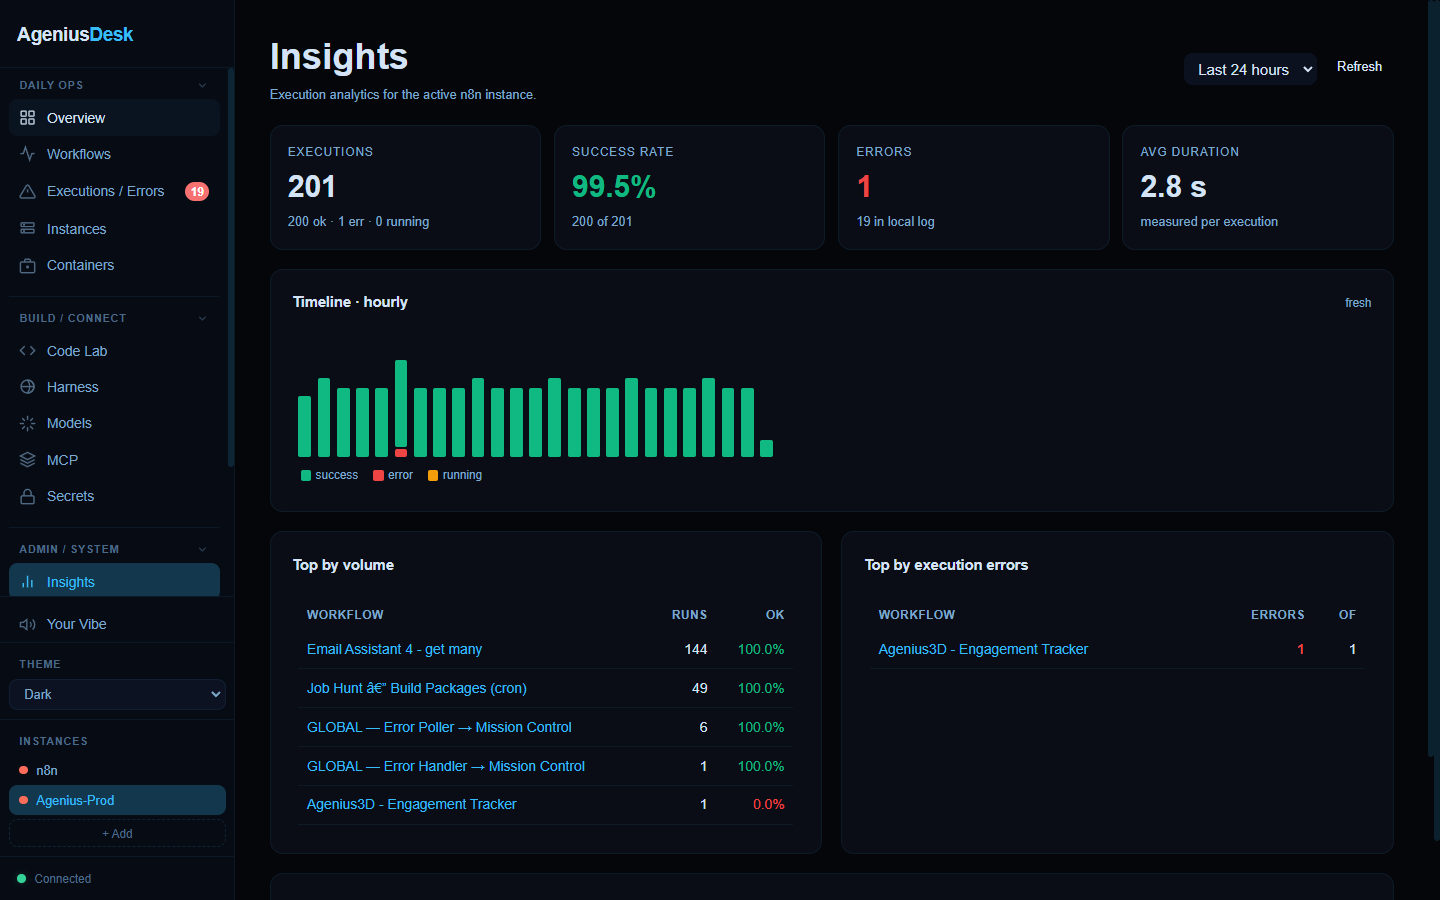
Task: Click the red error segment in timeline
Action: [401, 453]
